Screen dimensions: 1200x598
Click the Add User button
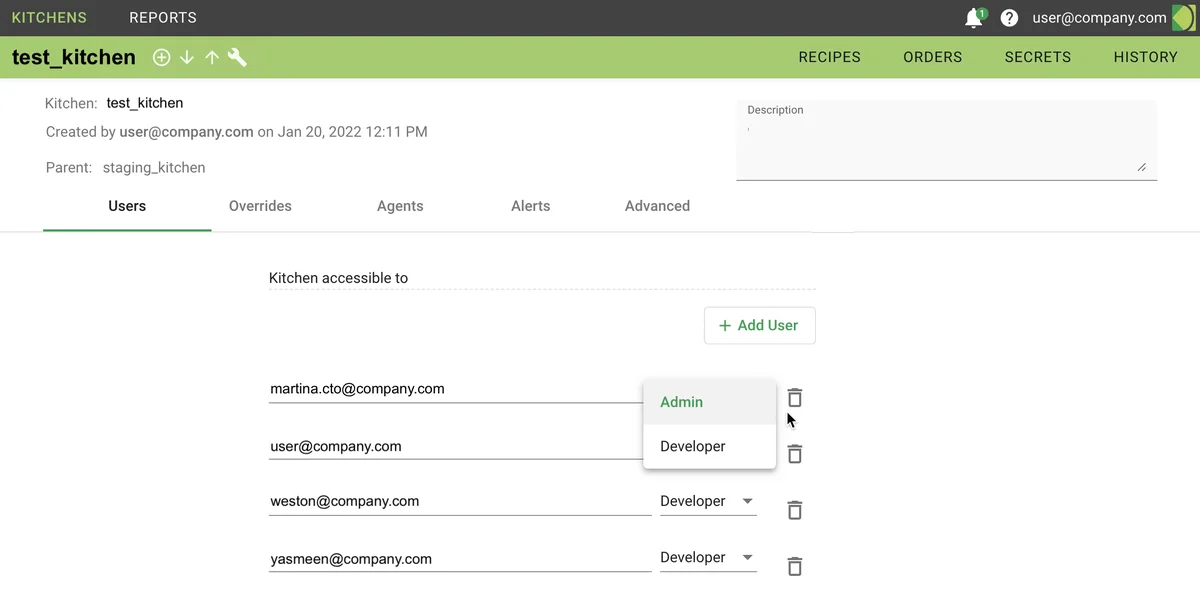[x=759, y=325]
